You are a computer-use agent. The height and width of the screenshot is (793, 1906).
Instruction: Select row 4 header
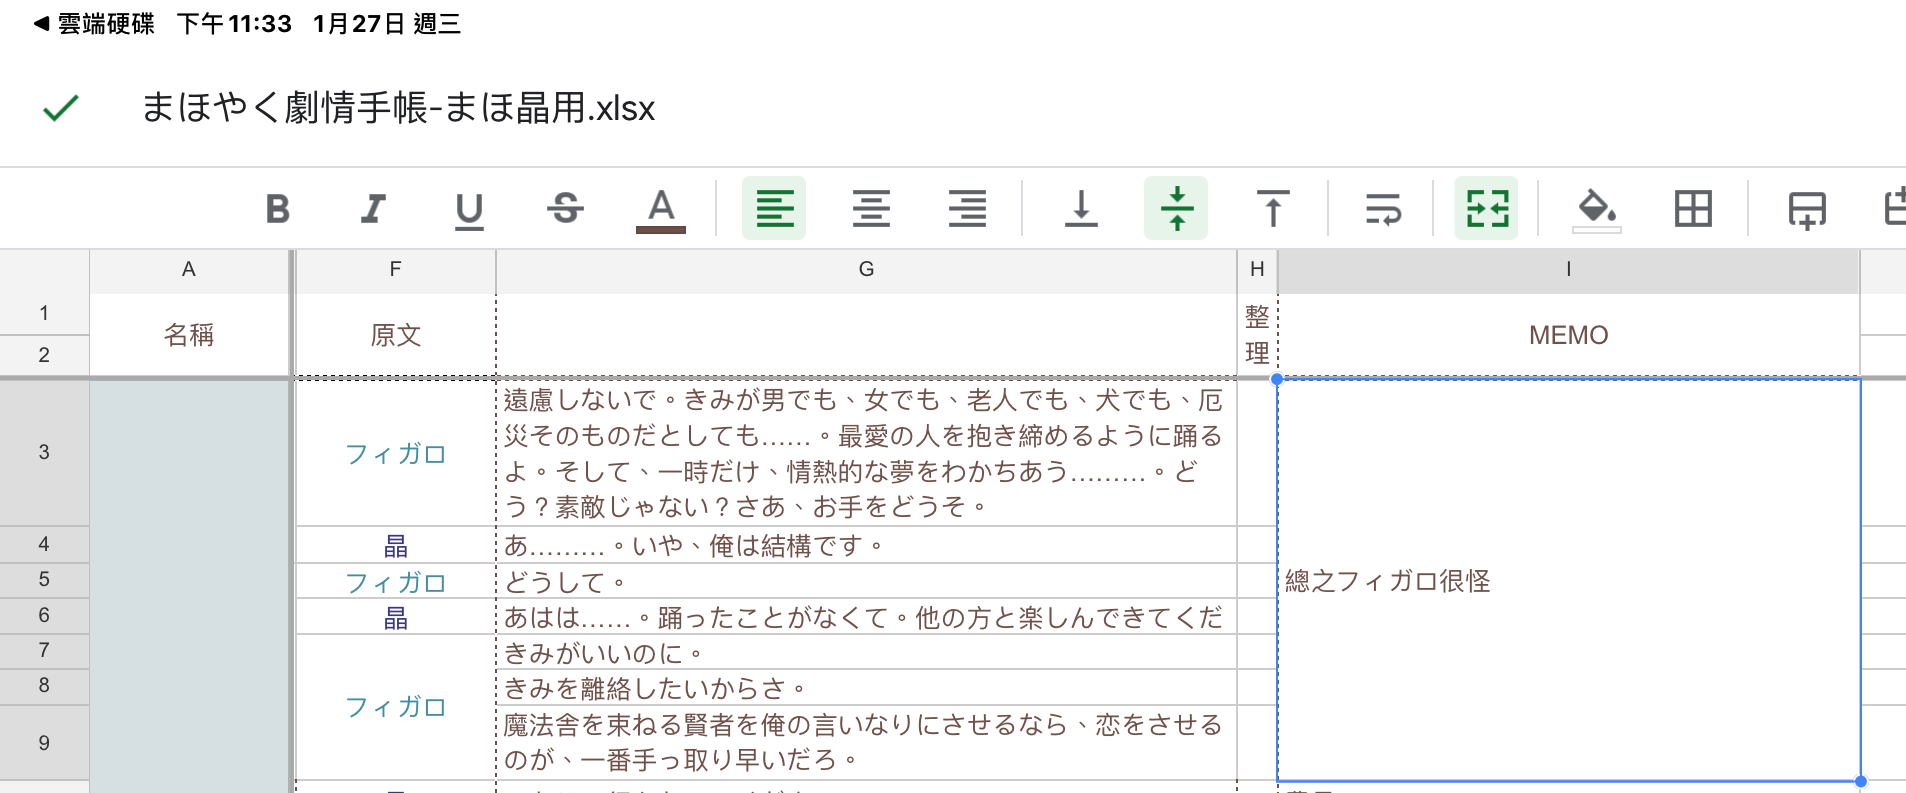coord(44,544)
